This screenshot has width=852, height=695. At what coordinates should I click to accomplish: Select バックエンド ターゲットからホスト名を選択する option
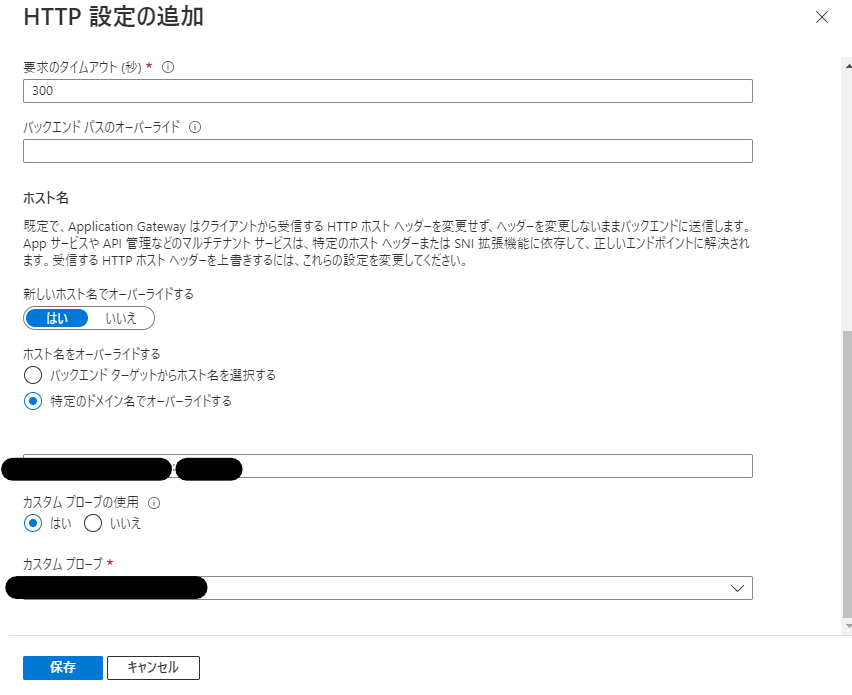(x=31, y=375)
